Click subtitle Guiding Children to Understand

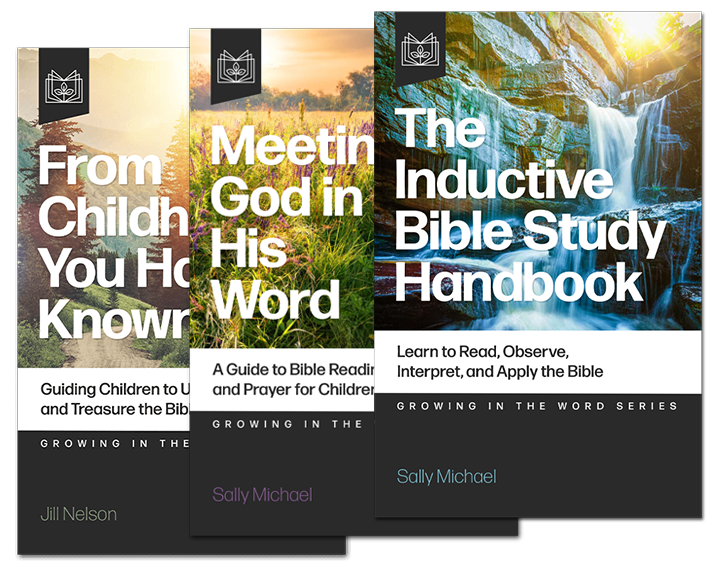point(115,399)
